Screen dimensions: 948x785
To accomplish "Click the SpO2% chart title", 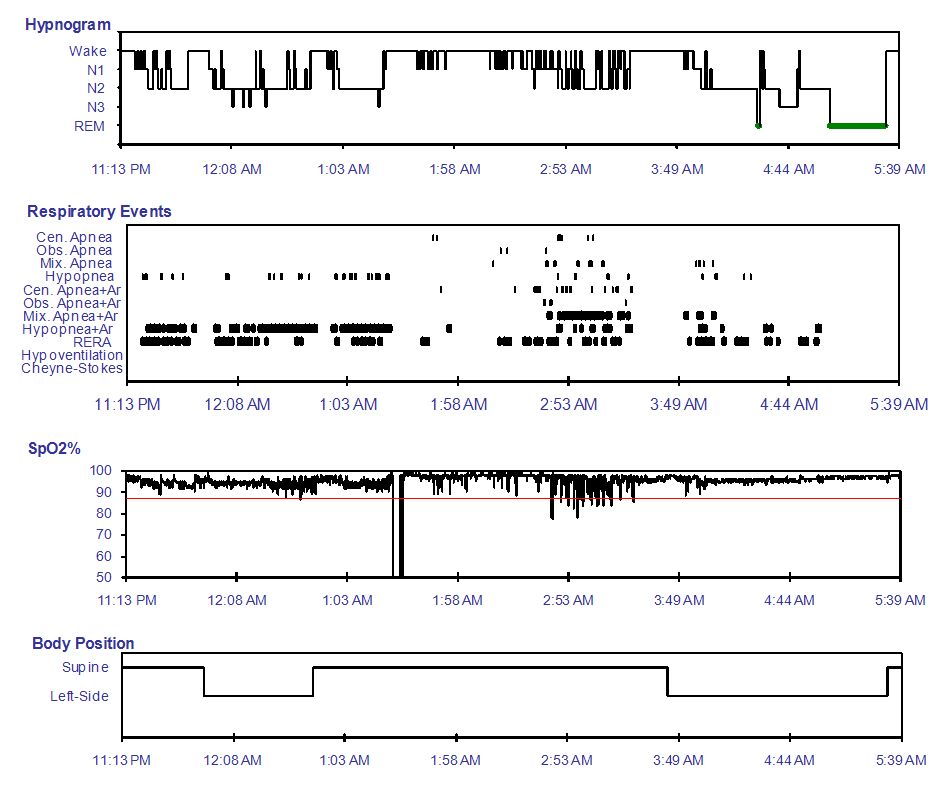I will click(54, 449).
